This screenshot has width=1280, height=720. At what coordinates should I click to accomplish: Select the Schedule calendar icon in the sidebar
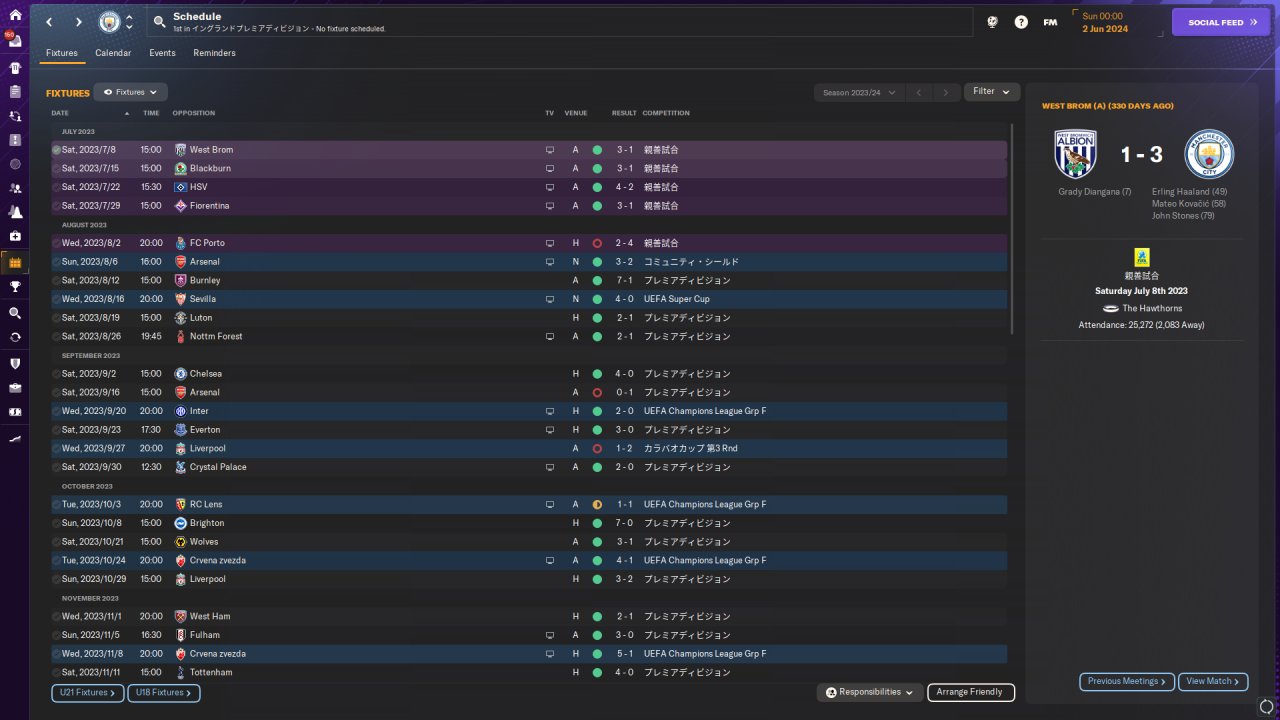14,262
